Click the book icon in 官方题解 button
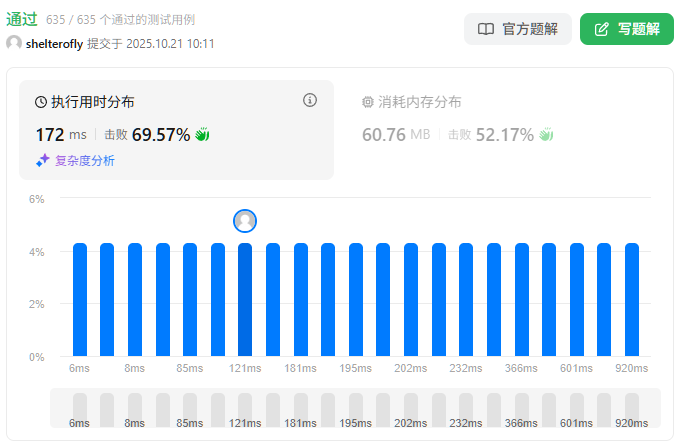 pyautogui.click(x=486, y=29)
